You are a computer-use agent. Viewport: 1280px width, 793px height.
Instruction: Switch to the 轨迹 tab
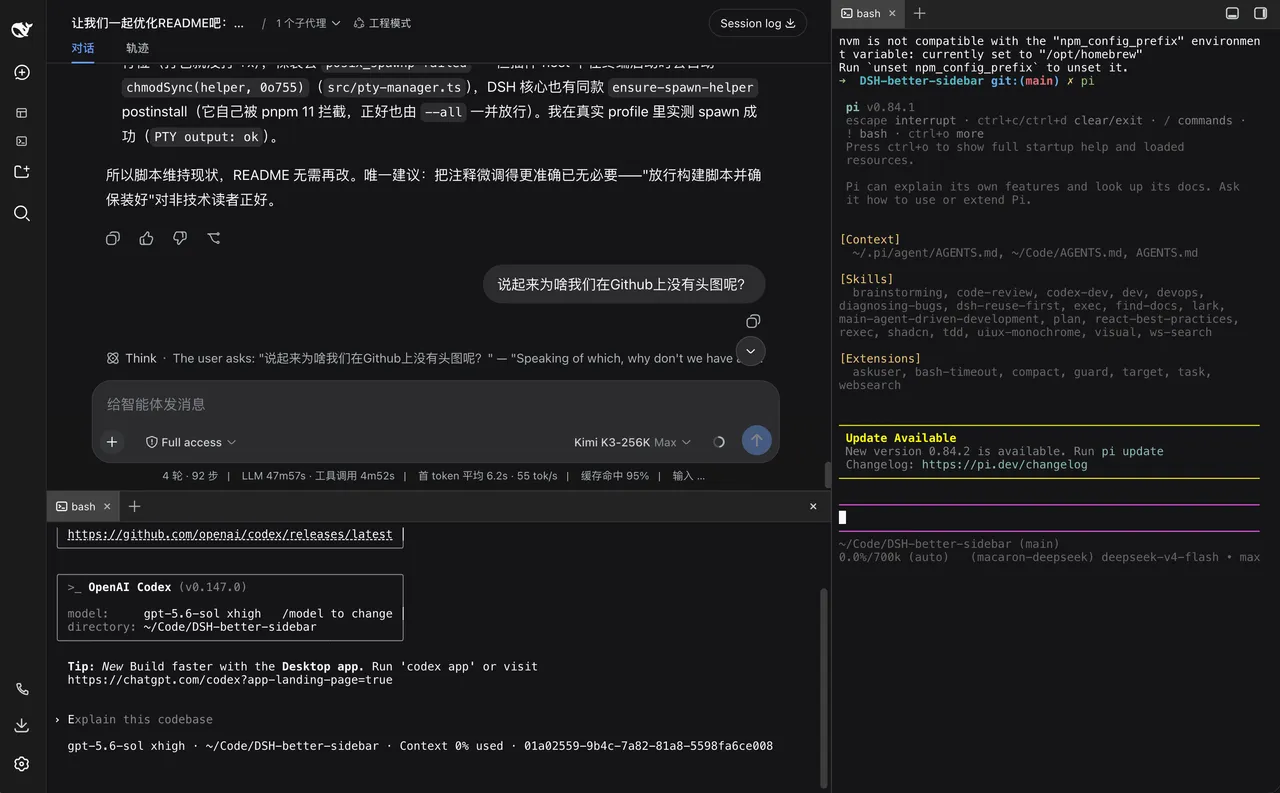(137, 48)
